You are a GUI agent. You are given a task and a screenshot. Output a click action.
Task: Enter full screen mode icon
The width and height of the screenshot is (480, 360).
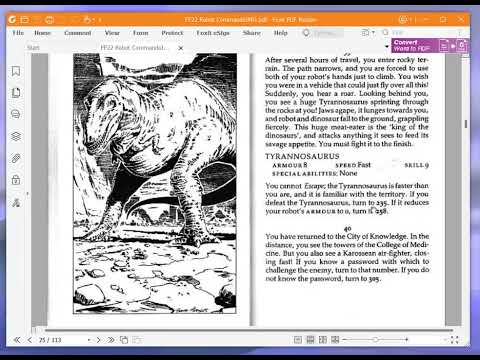[x=454, y=340]
